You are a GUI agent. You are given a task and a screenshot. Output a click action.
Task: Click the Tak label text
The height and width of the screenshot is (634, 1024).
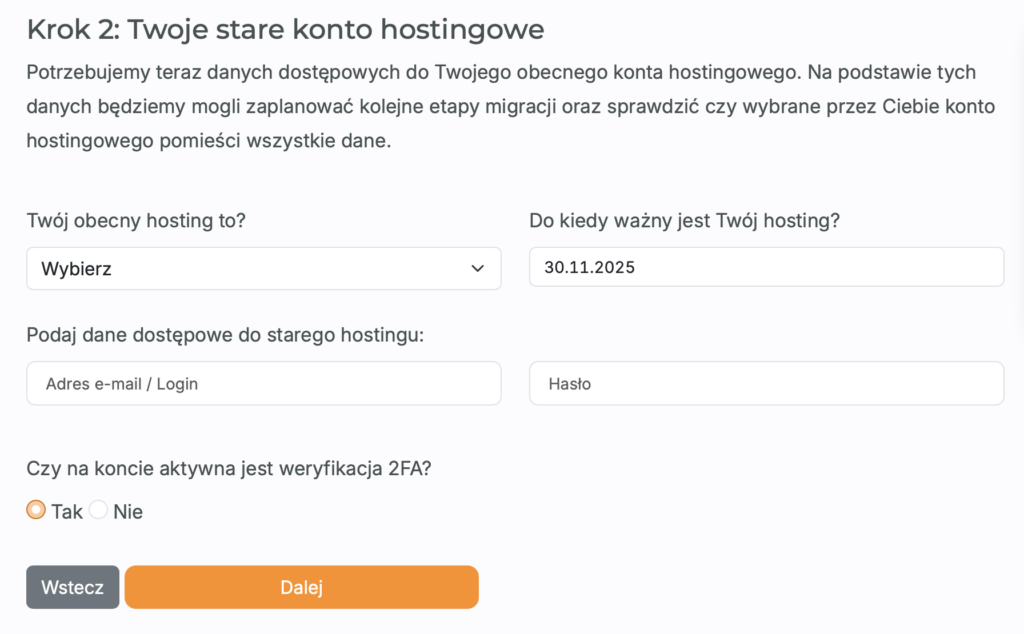[x=67, y=511]
